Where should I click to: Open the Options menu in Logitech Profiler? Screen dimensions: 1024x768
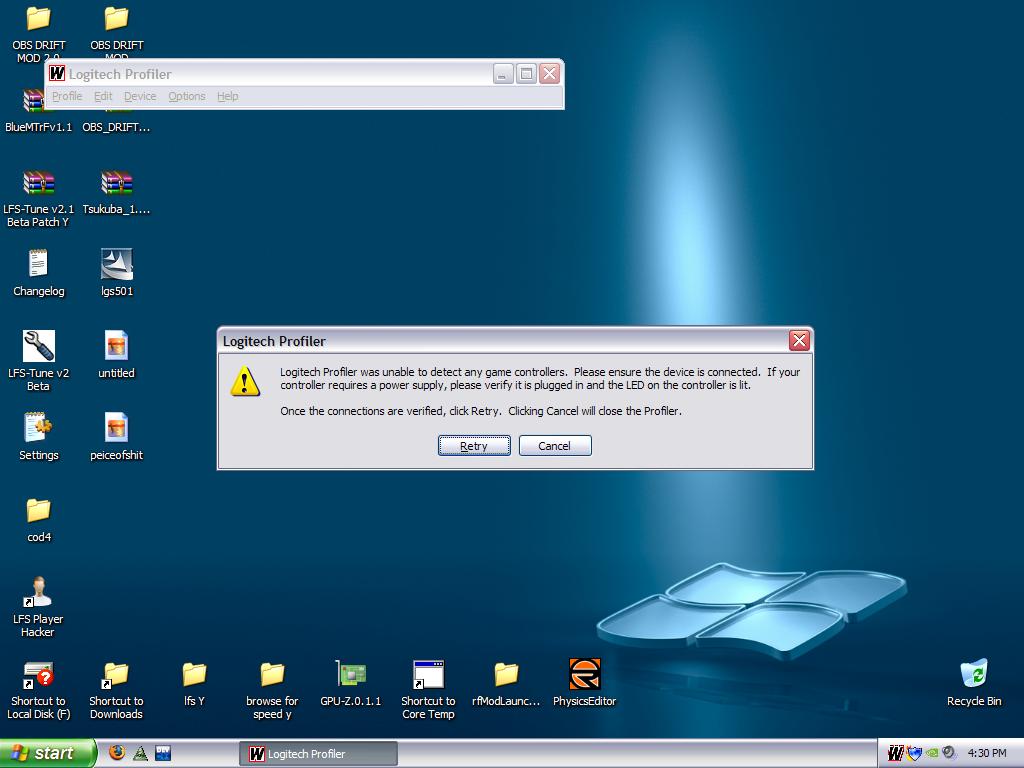(187, 96)
